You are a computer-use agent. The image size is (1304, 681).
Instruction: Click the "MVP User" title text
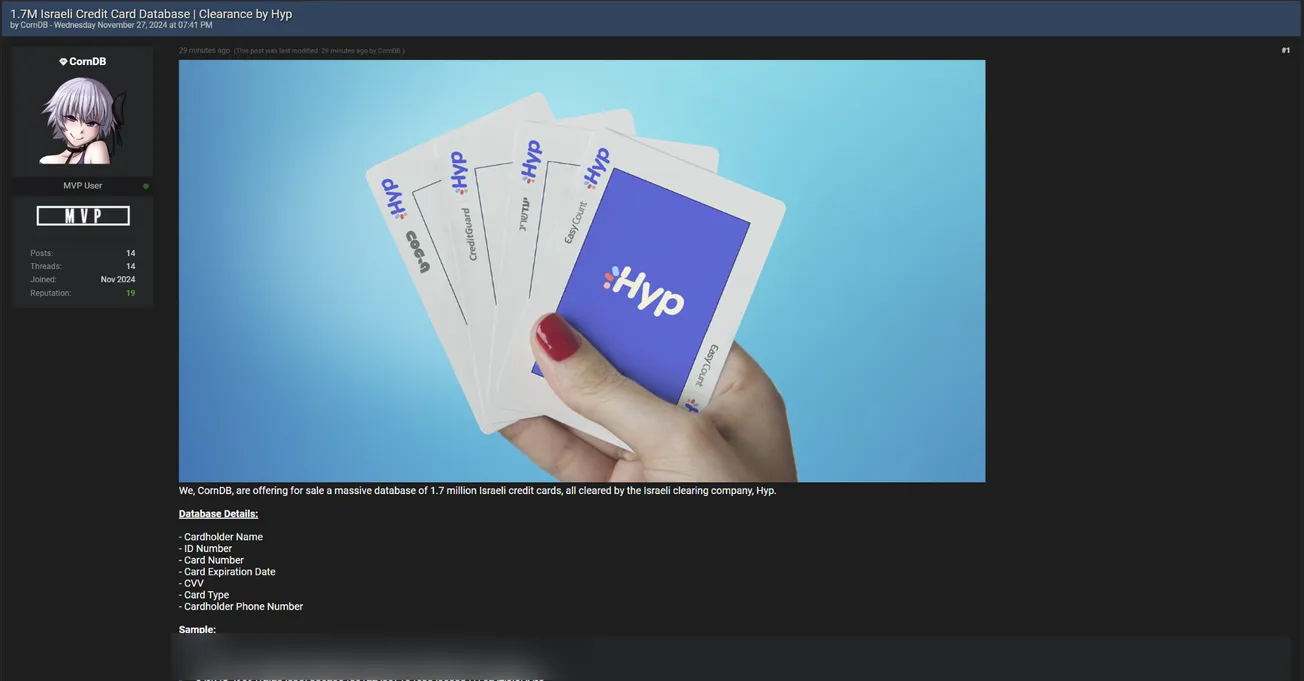[82, 186]
